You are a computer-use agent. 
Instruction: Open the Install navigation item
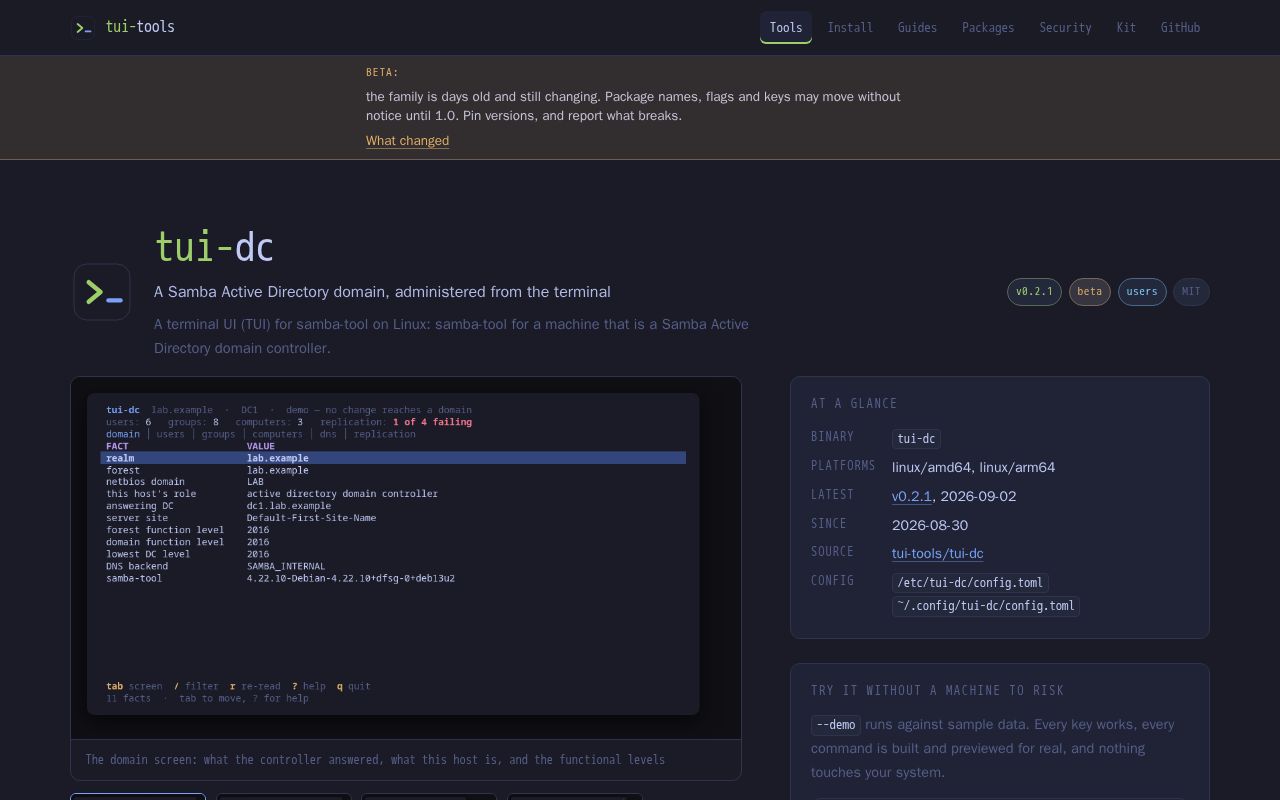point(850,28)
